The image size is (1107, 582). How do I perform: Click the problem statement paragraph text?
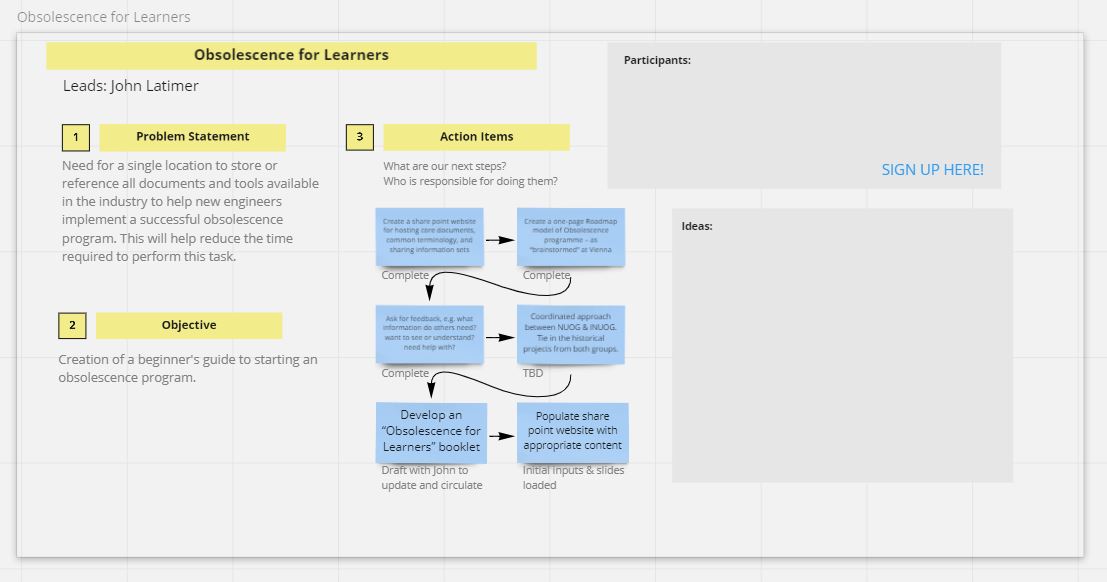point(191,211)
